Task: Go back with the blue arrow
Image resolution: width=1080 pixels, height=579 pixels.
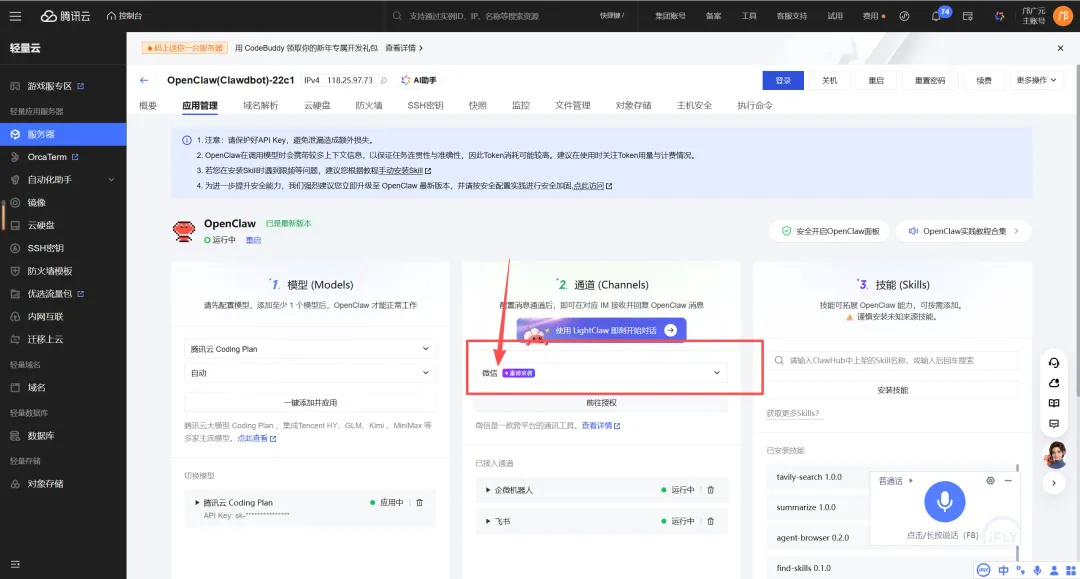Action: (x=144, y=81)
